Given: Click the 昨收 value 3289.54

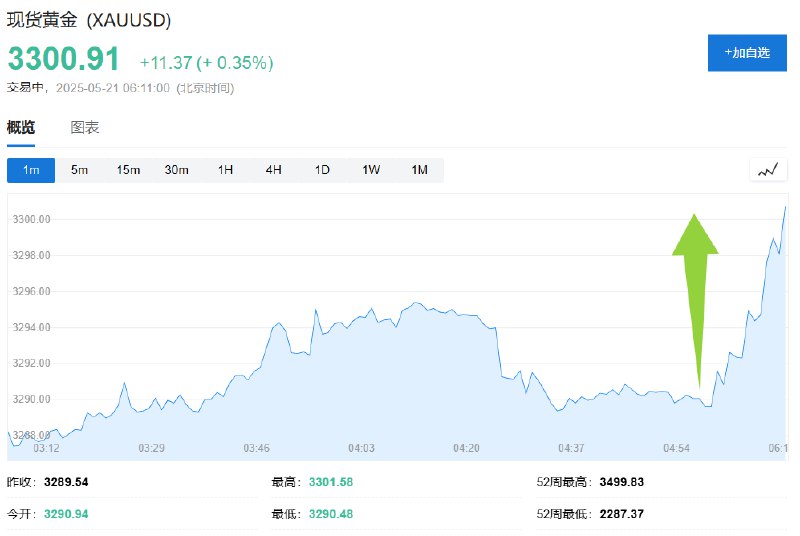Looking at the screenshot, I should pos(66,482).
